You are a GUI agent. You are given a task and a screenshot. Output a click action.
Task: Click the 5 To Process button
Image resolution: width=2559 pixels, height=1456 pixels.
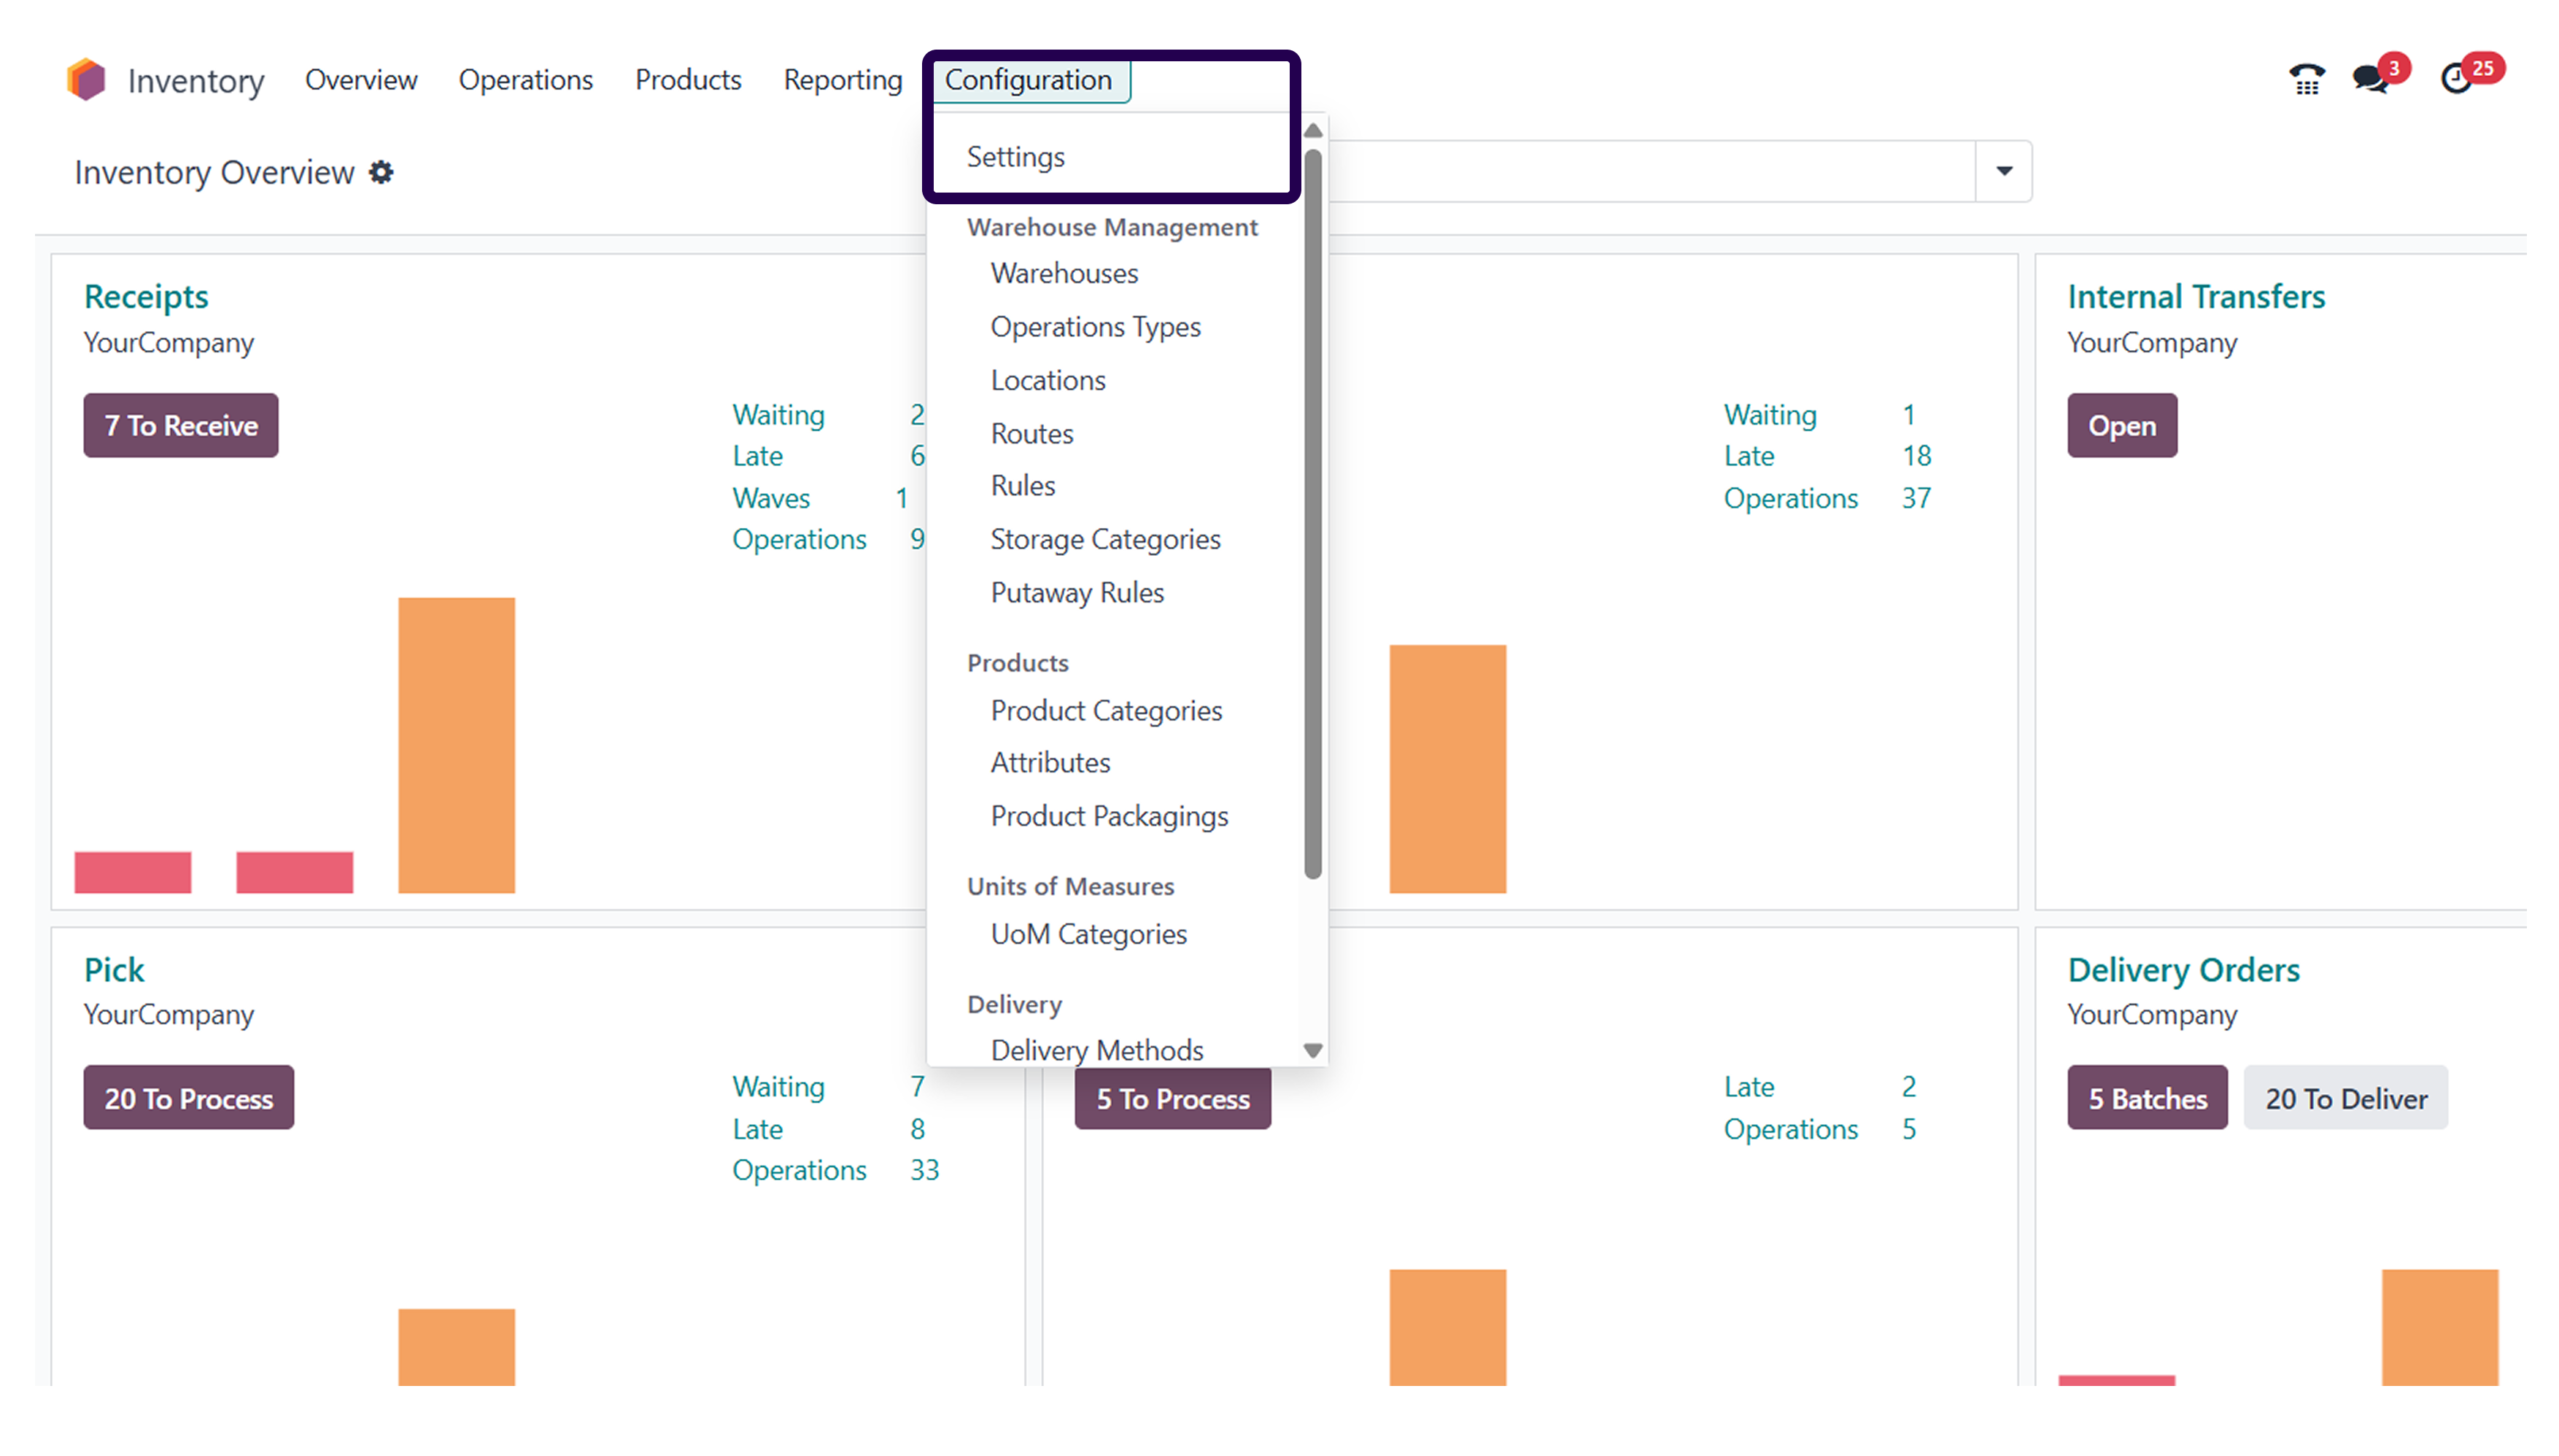(1173, 1098)
